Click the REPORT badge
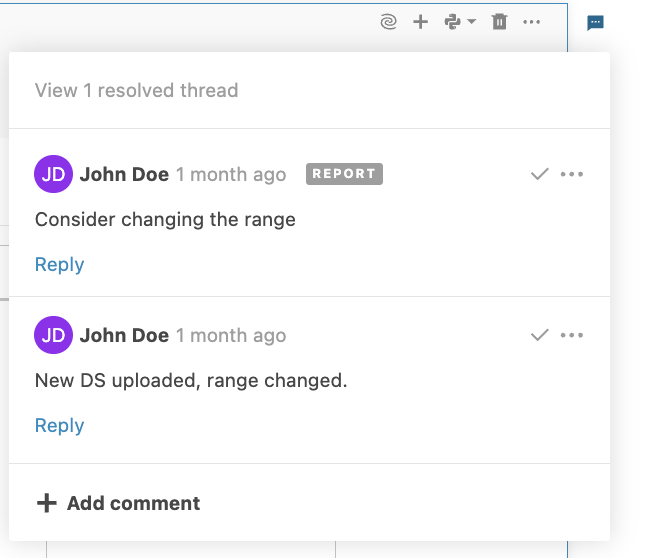Viewport: 656px width, 558px height. [x=344, y=174]
